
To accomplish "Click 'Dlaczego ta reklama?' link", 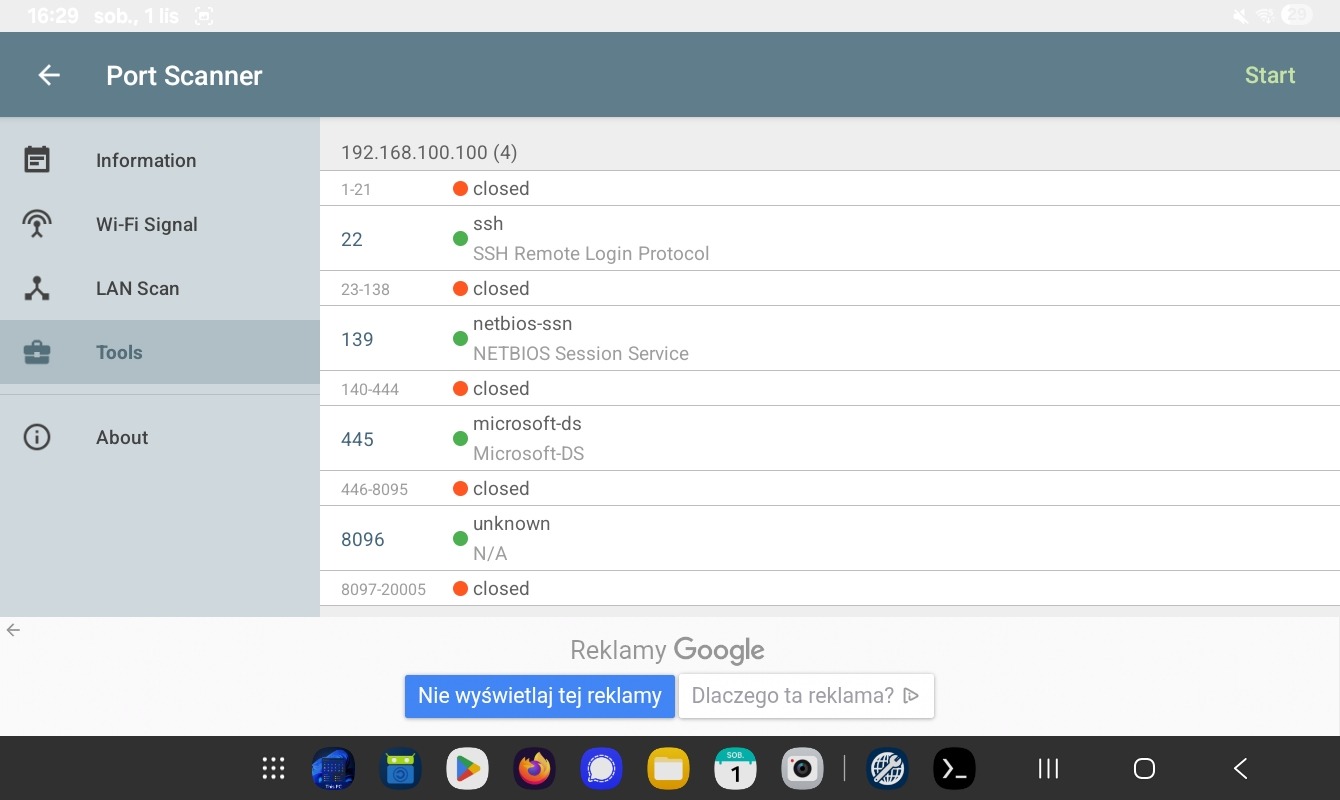I will [x=805, y=696].
